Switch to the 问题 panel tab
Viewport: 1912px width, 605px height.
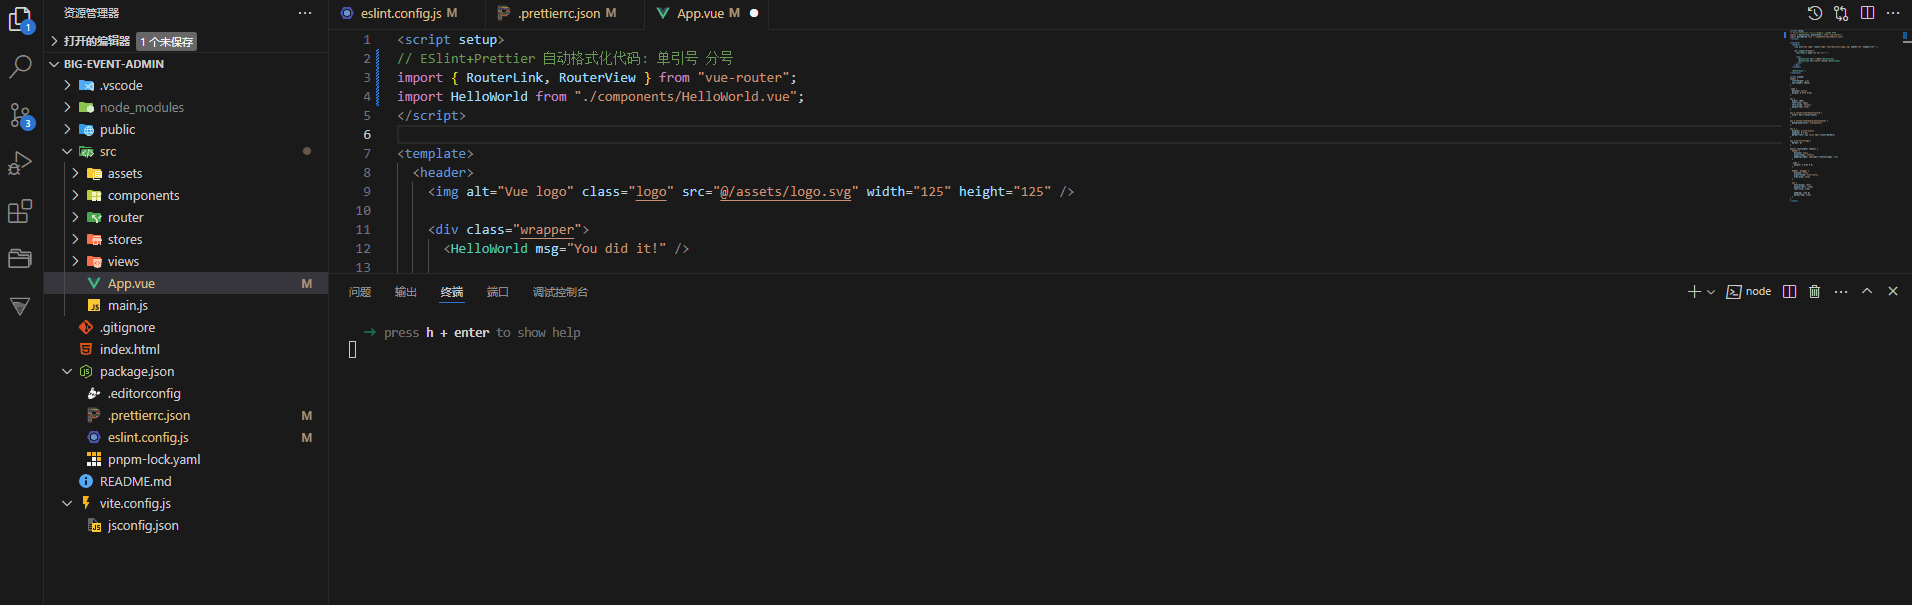(360, 292)
